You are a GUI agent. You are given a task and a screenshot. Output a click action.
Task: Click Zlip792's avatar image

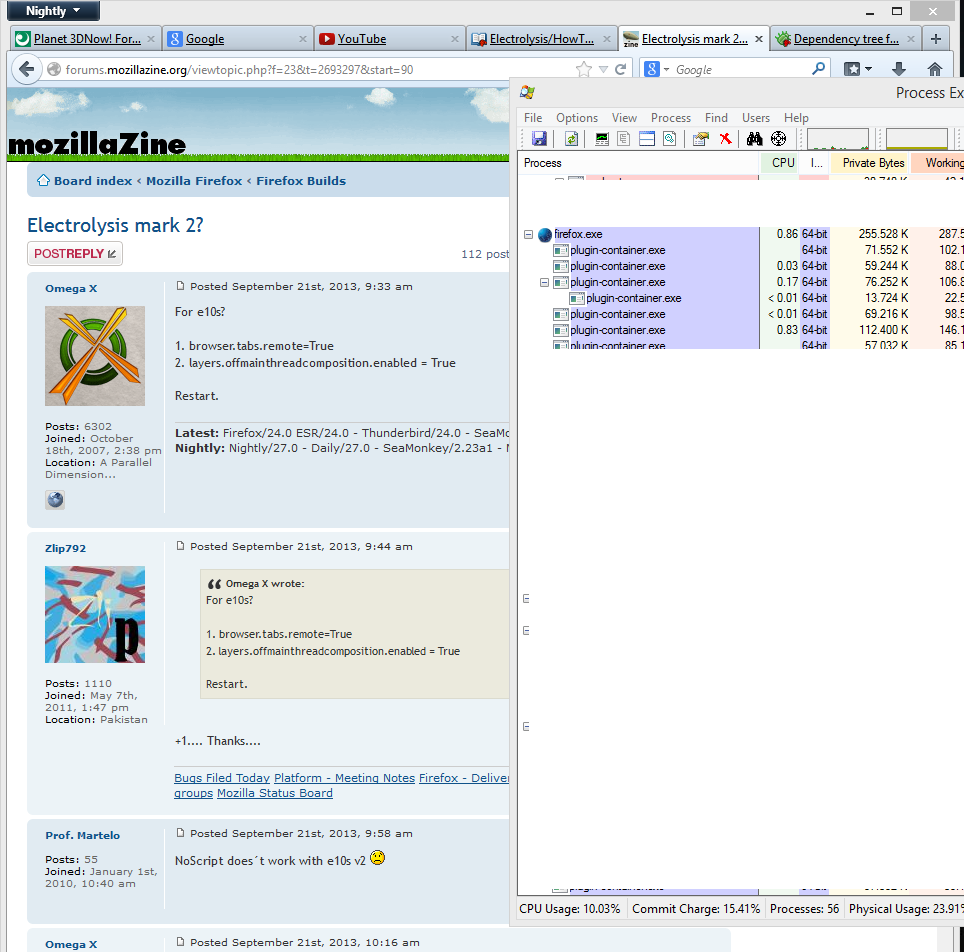click(95, 614)
